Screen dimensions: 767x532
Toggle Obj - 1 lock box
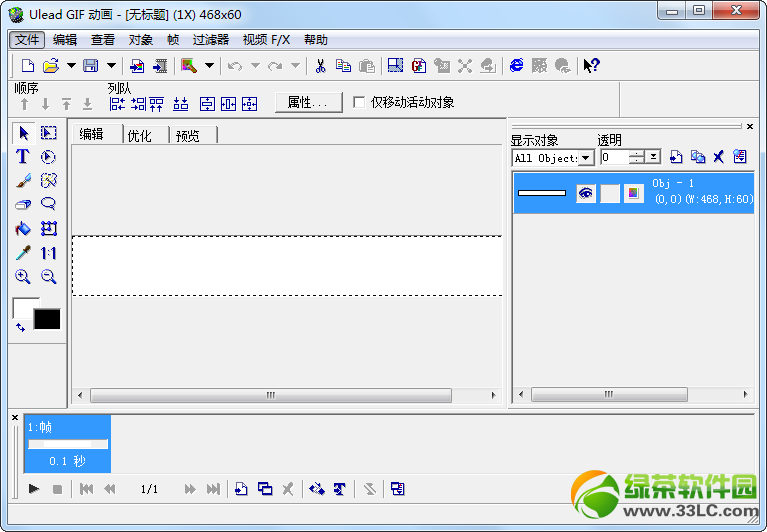coord(609,193)
